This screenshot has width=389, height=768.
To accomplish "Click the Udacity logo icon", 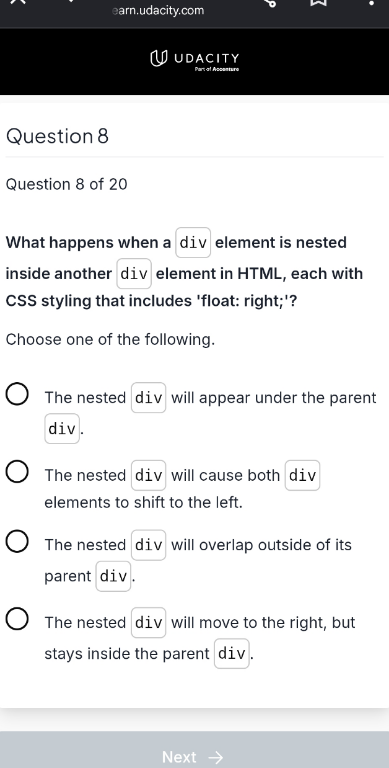I will point(158,59).
